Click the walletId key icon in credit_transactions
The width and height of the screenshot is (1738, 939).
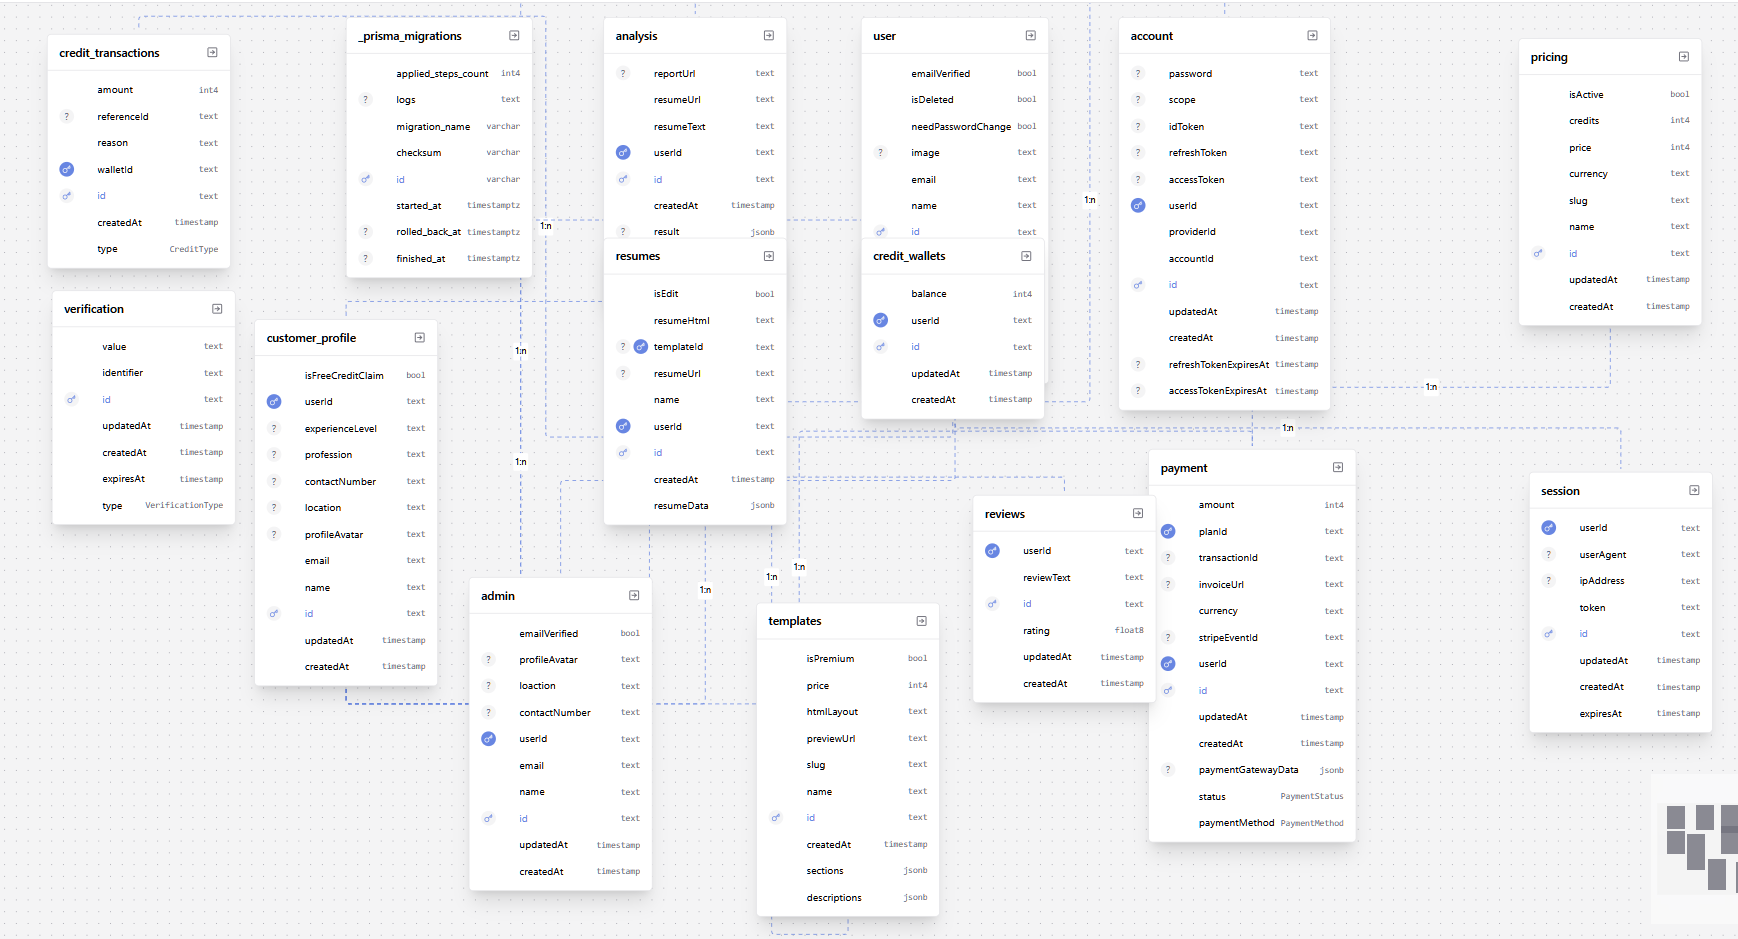[67, 169]
